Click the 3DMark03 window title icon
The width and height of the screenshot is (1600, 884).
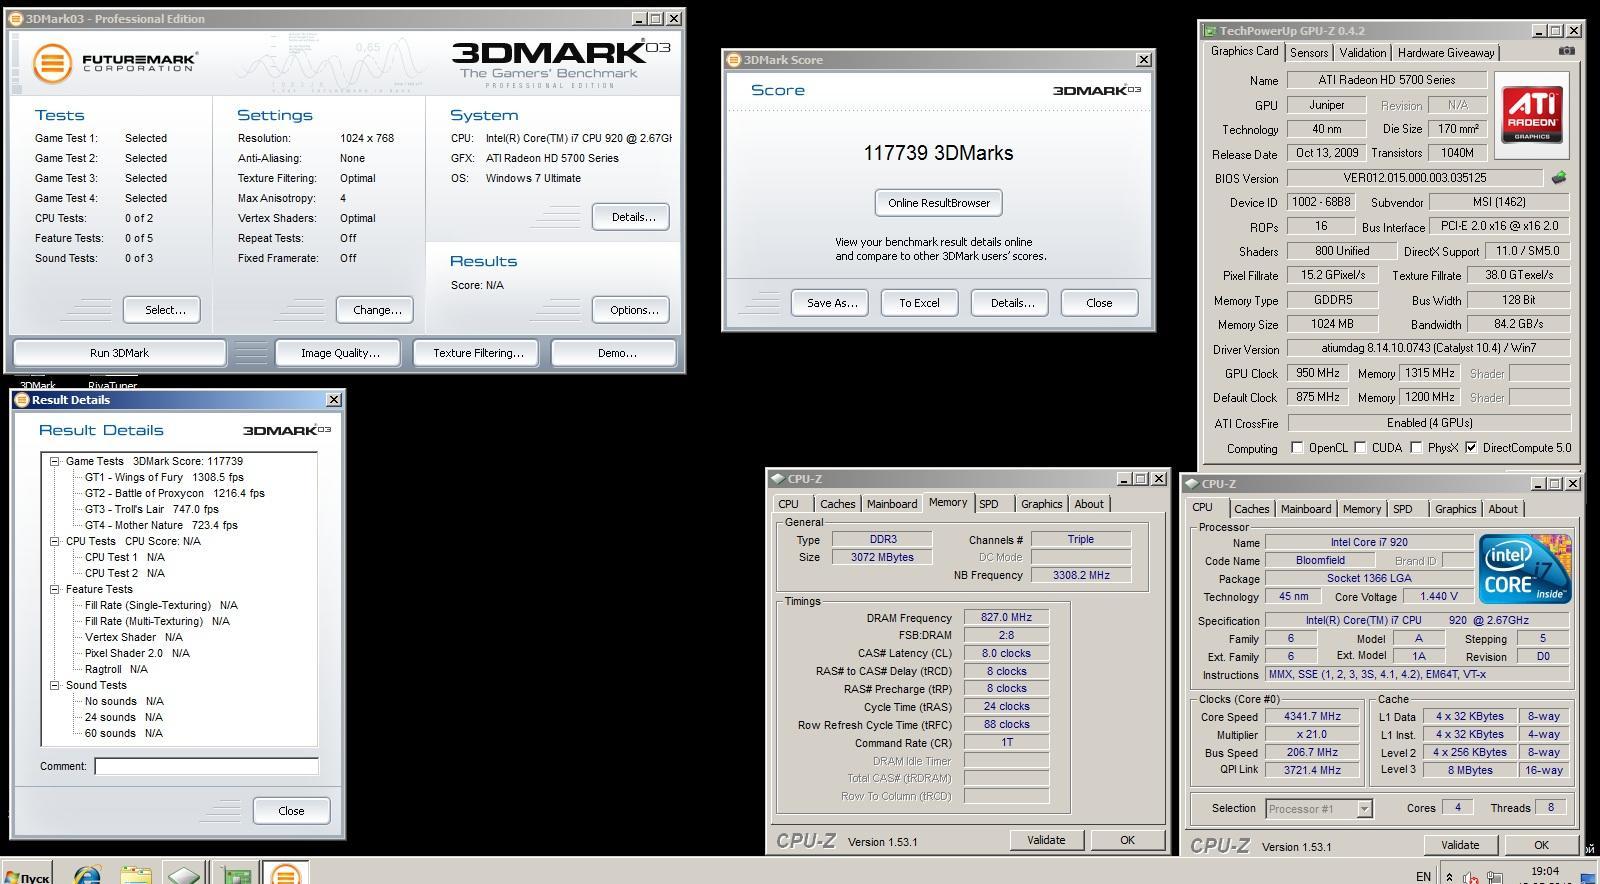(x=16, y=18)
